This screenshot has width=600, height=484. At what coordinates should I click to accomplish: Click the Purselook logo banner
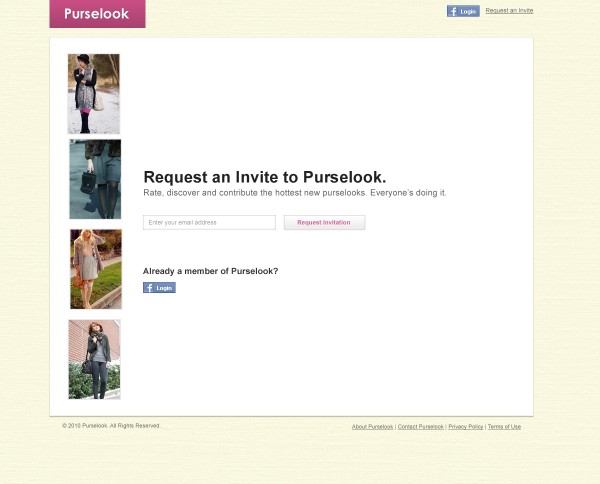[x=97, y=14]
